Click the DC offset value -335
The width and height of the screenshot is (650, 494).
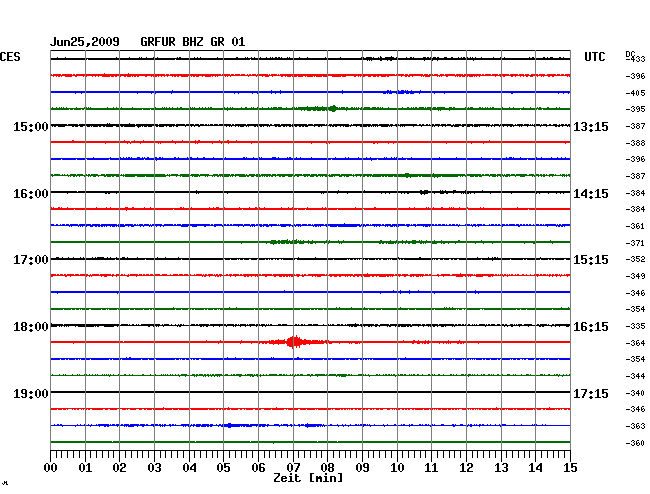635,327
